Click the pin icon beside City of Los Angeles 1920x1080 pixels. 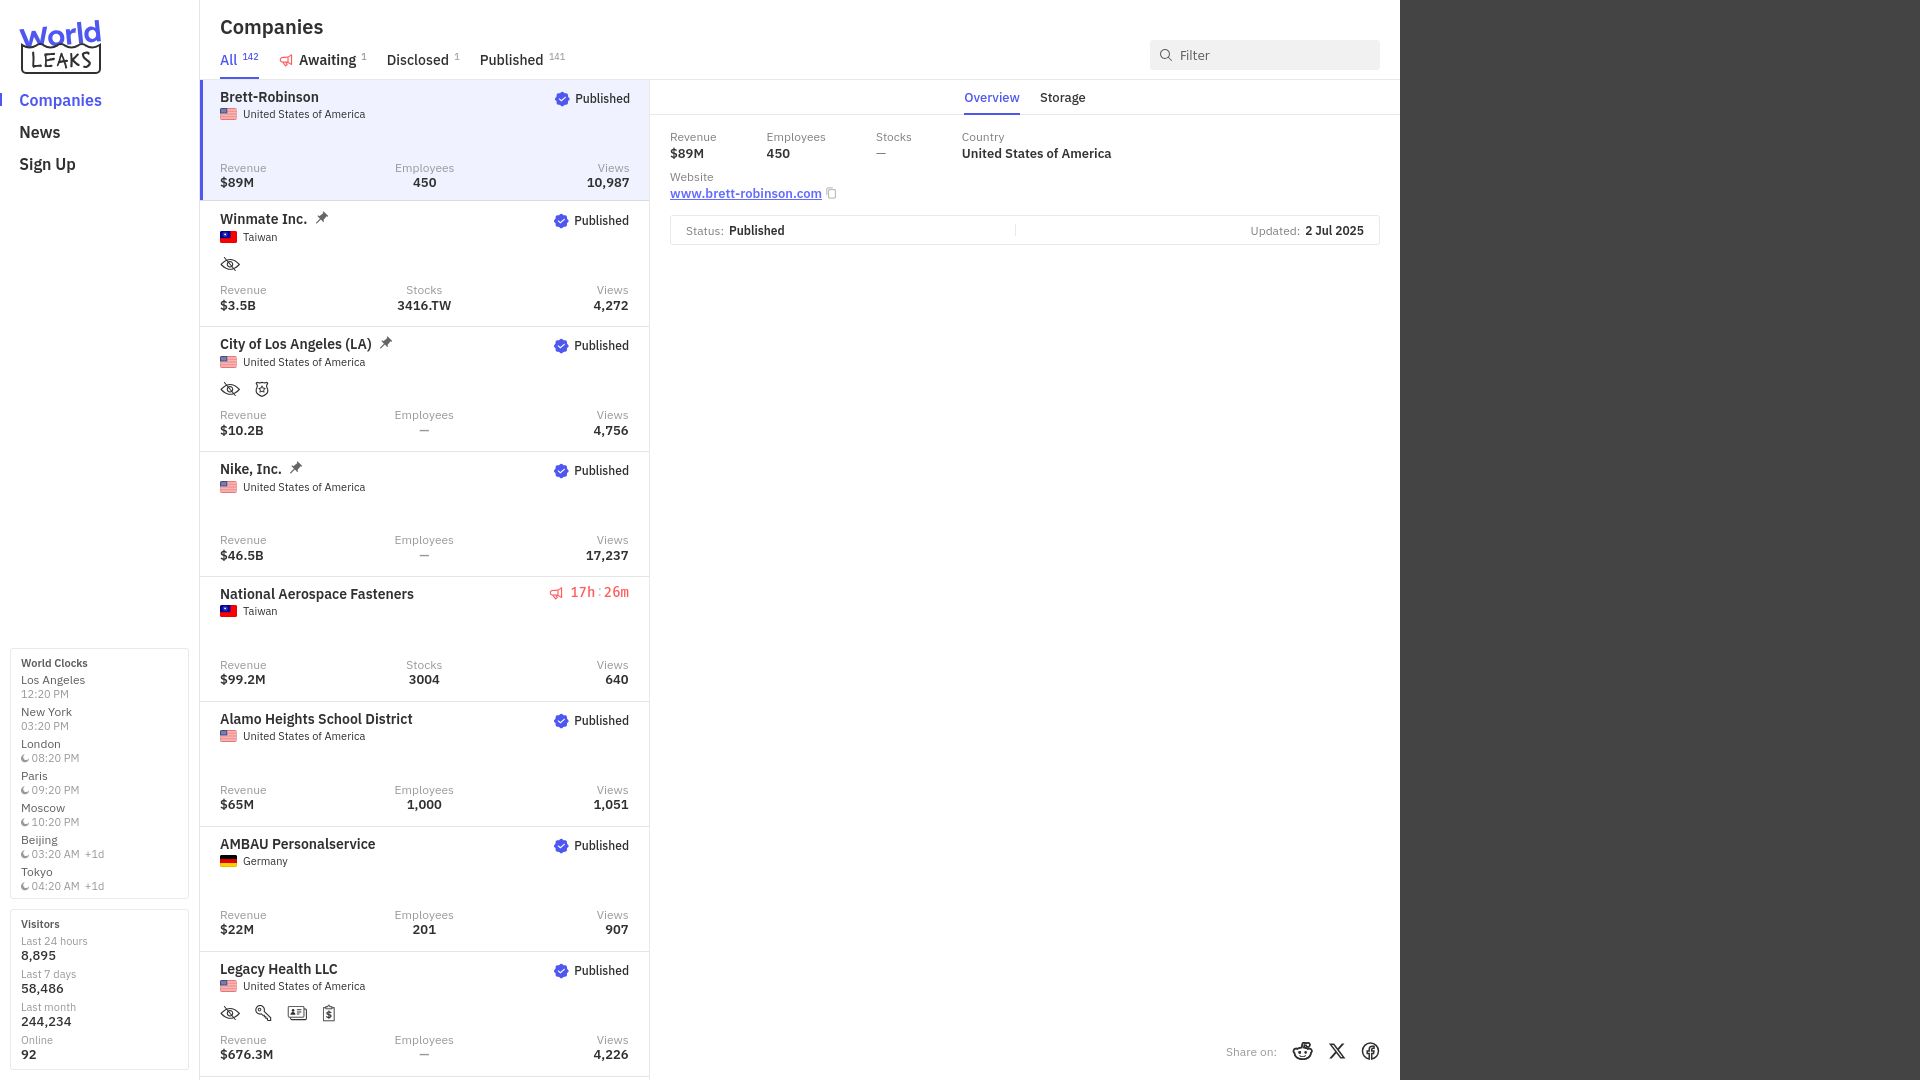point(386,343)
